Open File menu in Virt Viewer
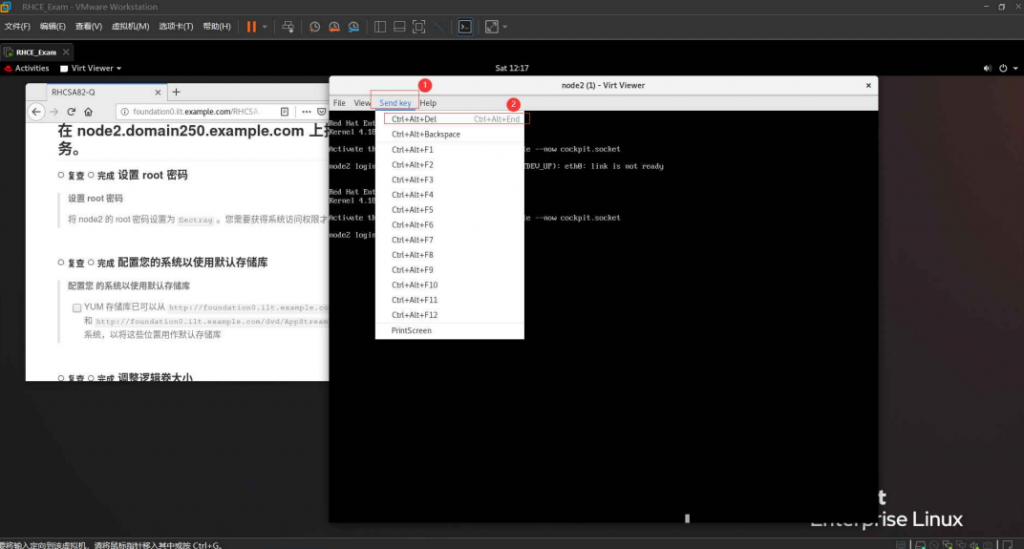Viewport: 1024px width, 549px height. (339, 103)
